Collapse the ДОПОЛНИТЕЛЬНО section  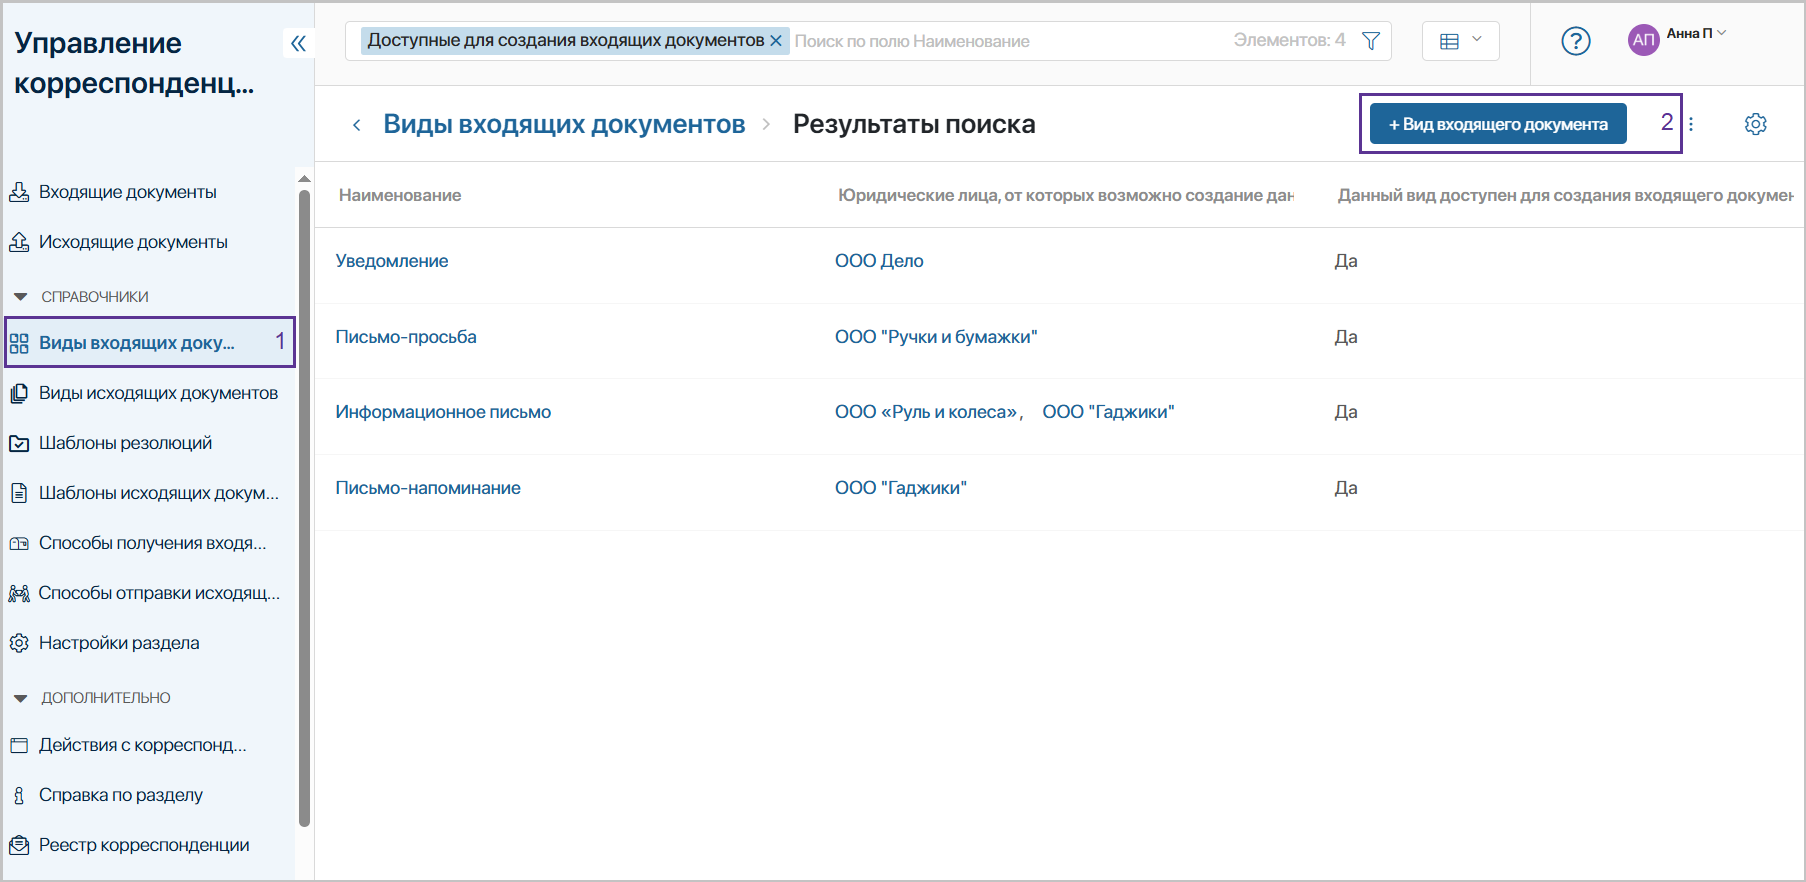[20, 698]
